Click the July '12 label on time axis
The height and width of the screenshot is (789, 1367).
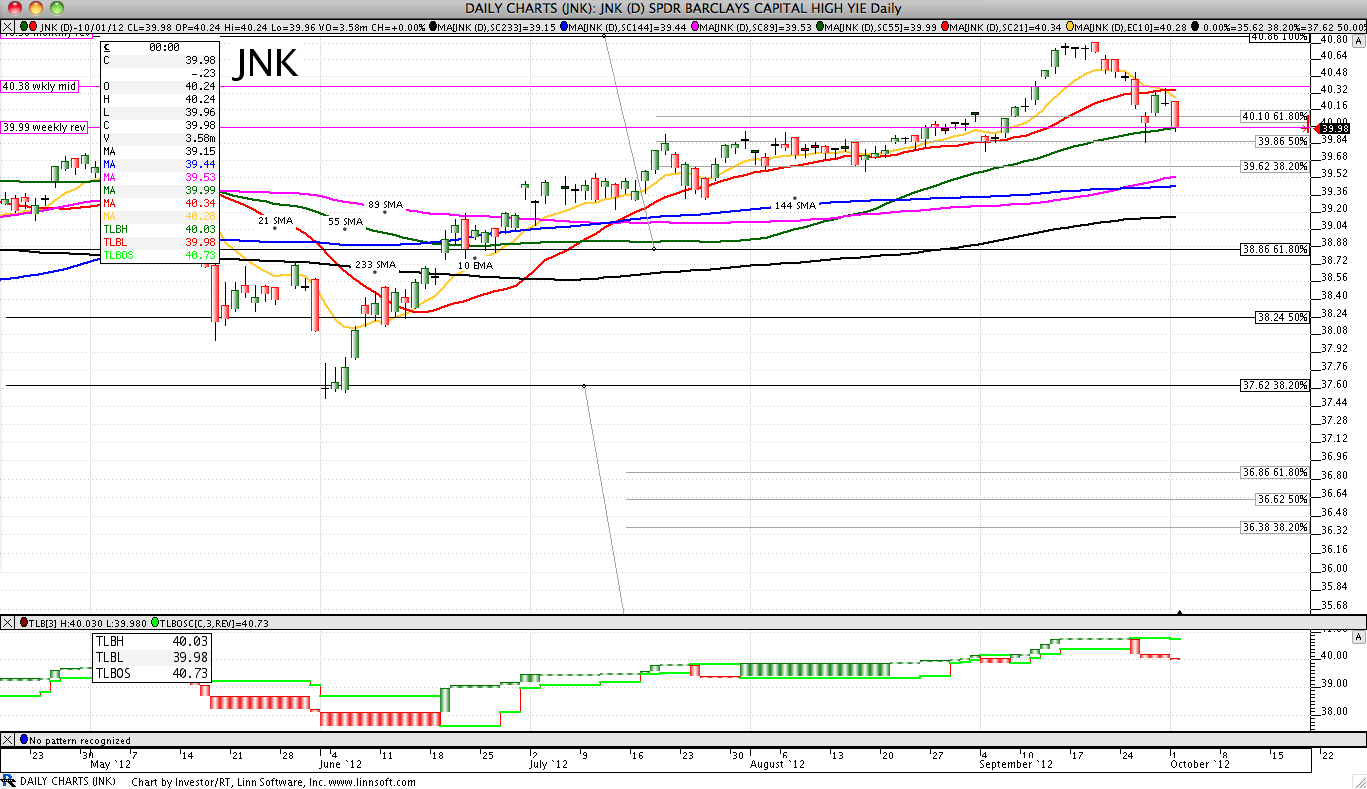(548, 764)
